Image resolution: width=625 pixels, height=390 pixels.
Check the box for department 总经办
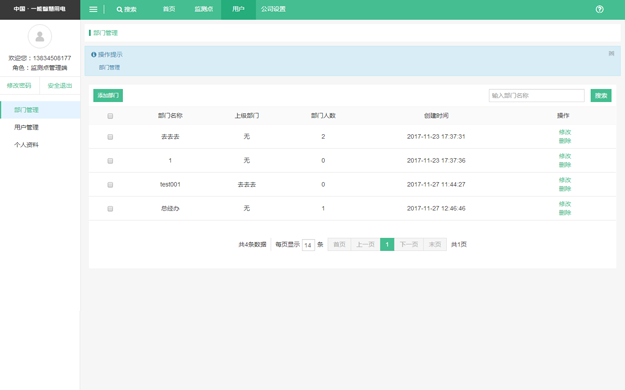point(110,209)
